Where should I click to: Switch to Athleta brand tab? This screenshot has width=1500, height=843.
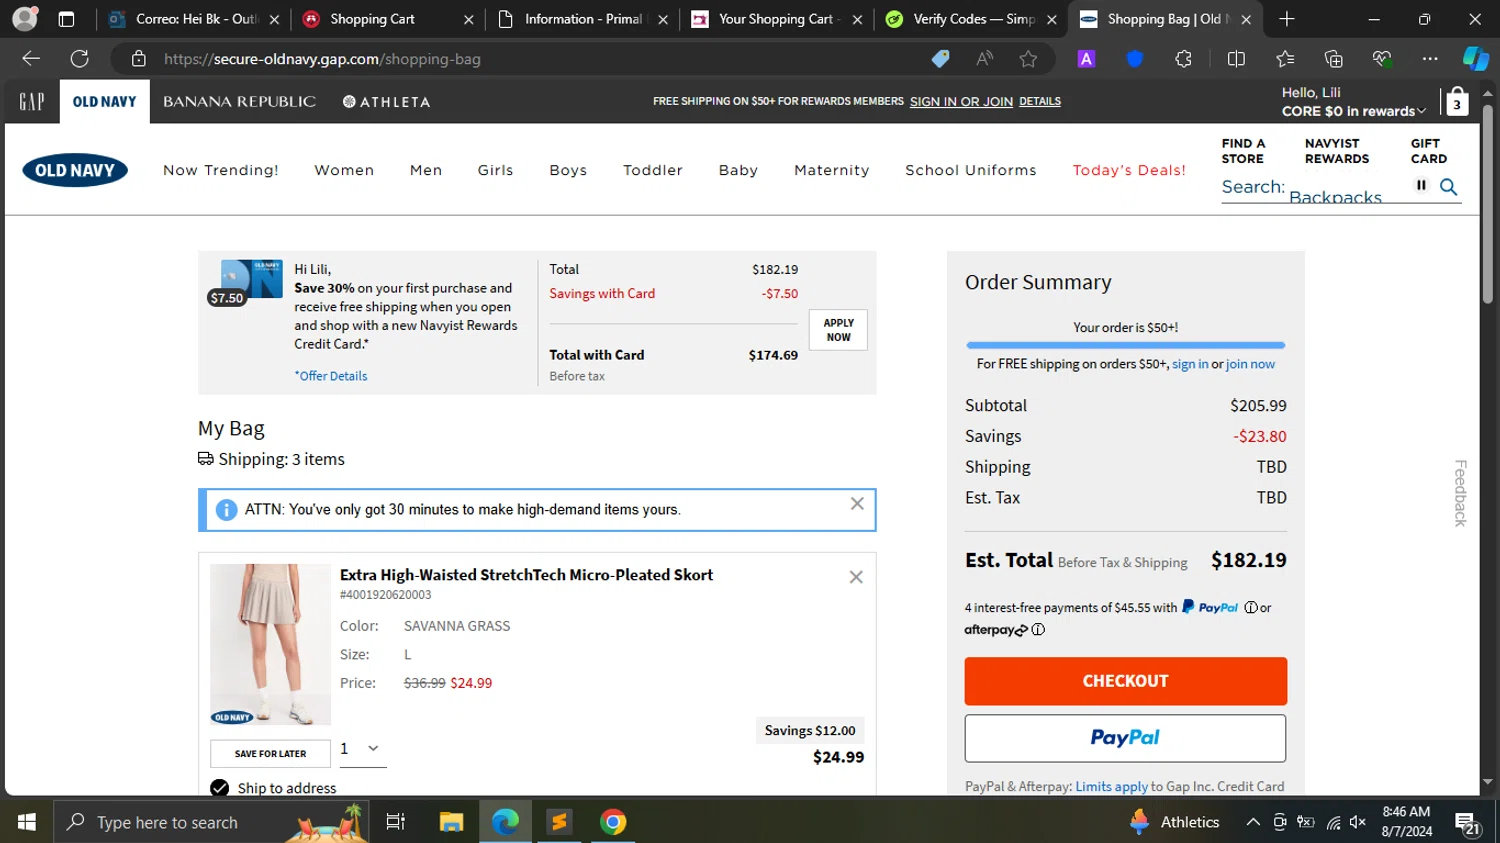coord(386,101)
